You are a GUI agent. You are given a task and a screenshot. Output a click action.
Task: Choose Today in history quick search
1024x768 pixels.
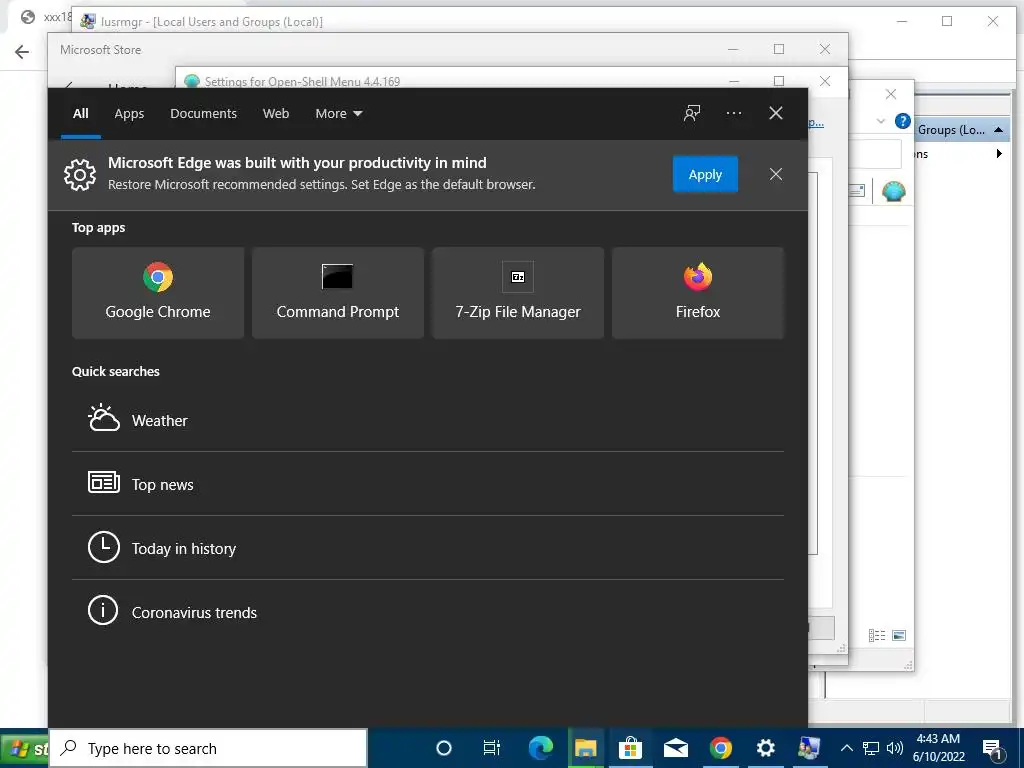click(x=428, y=548)
